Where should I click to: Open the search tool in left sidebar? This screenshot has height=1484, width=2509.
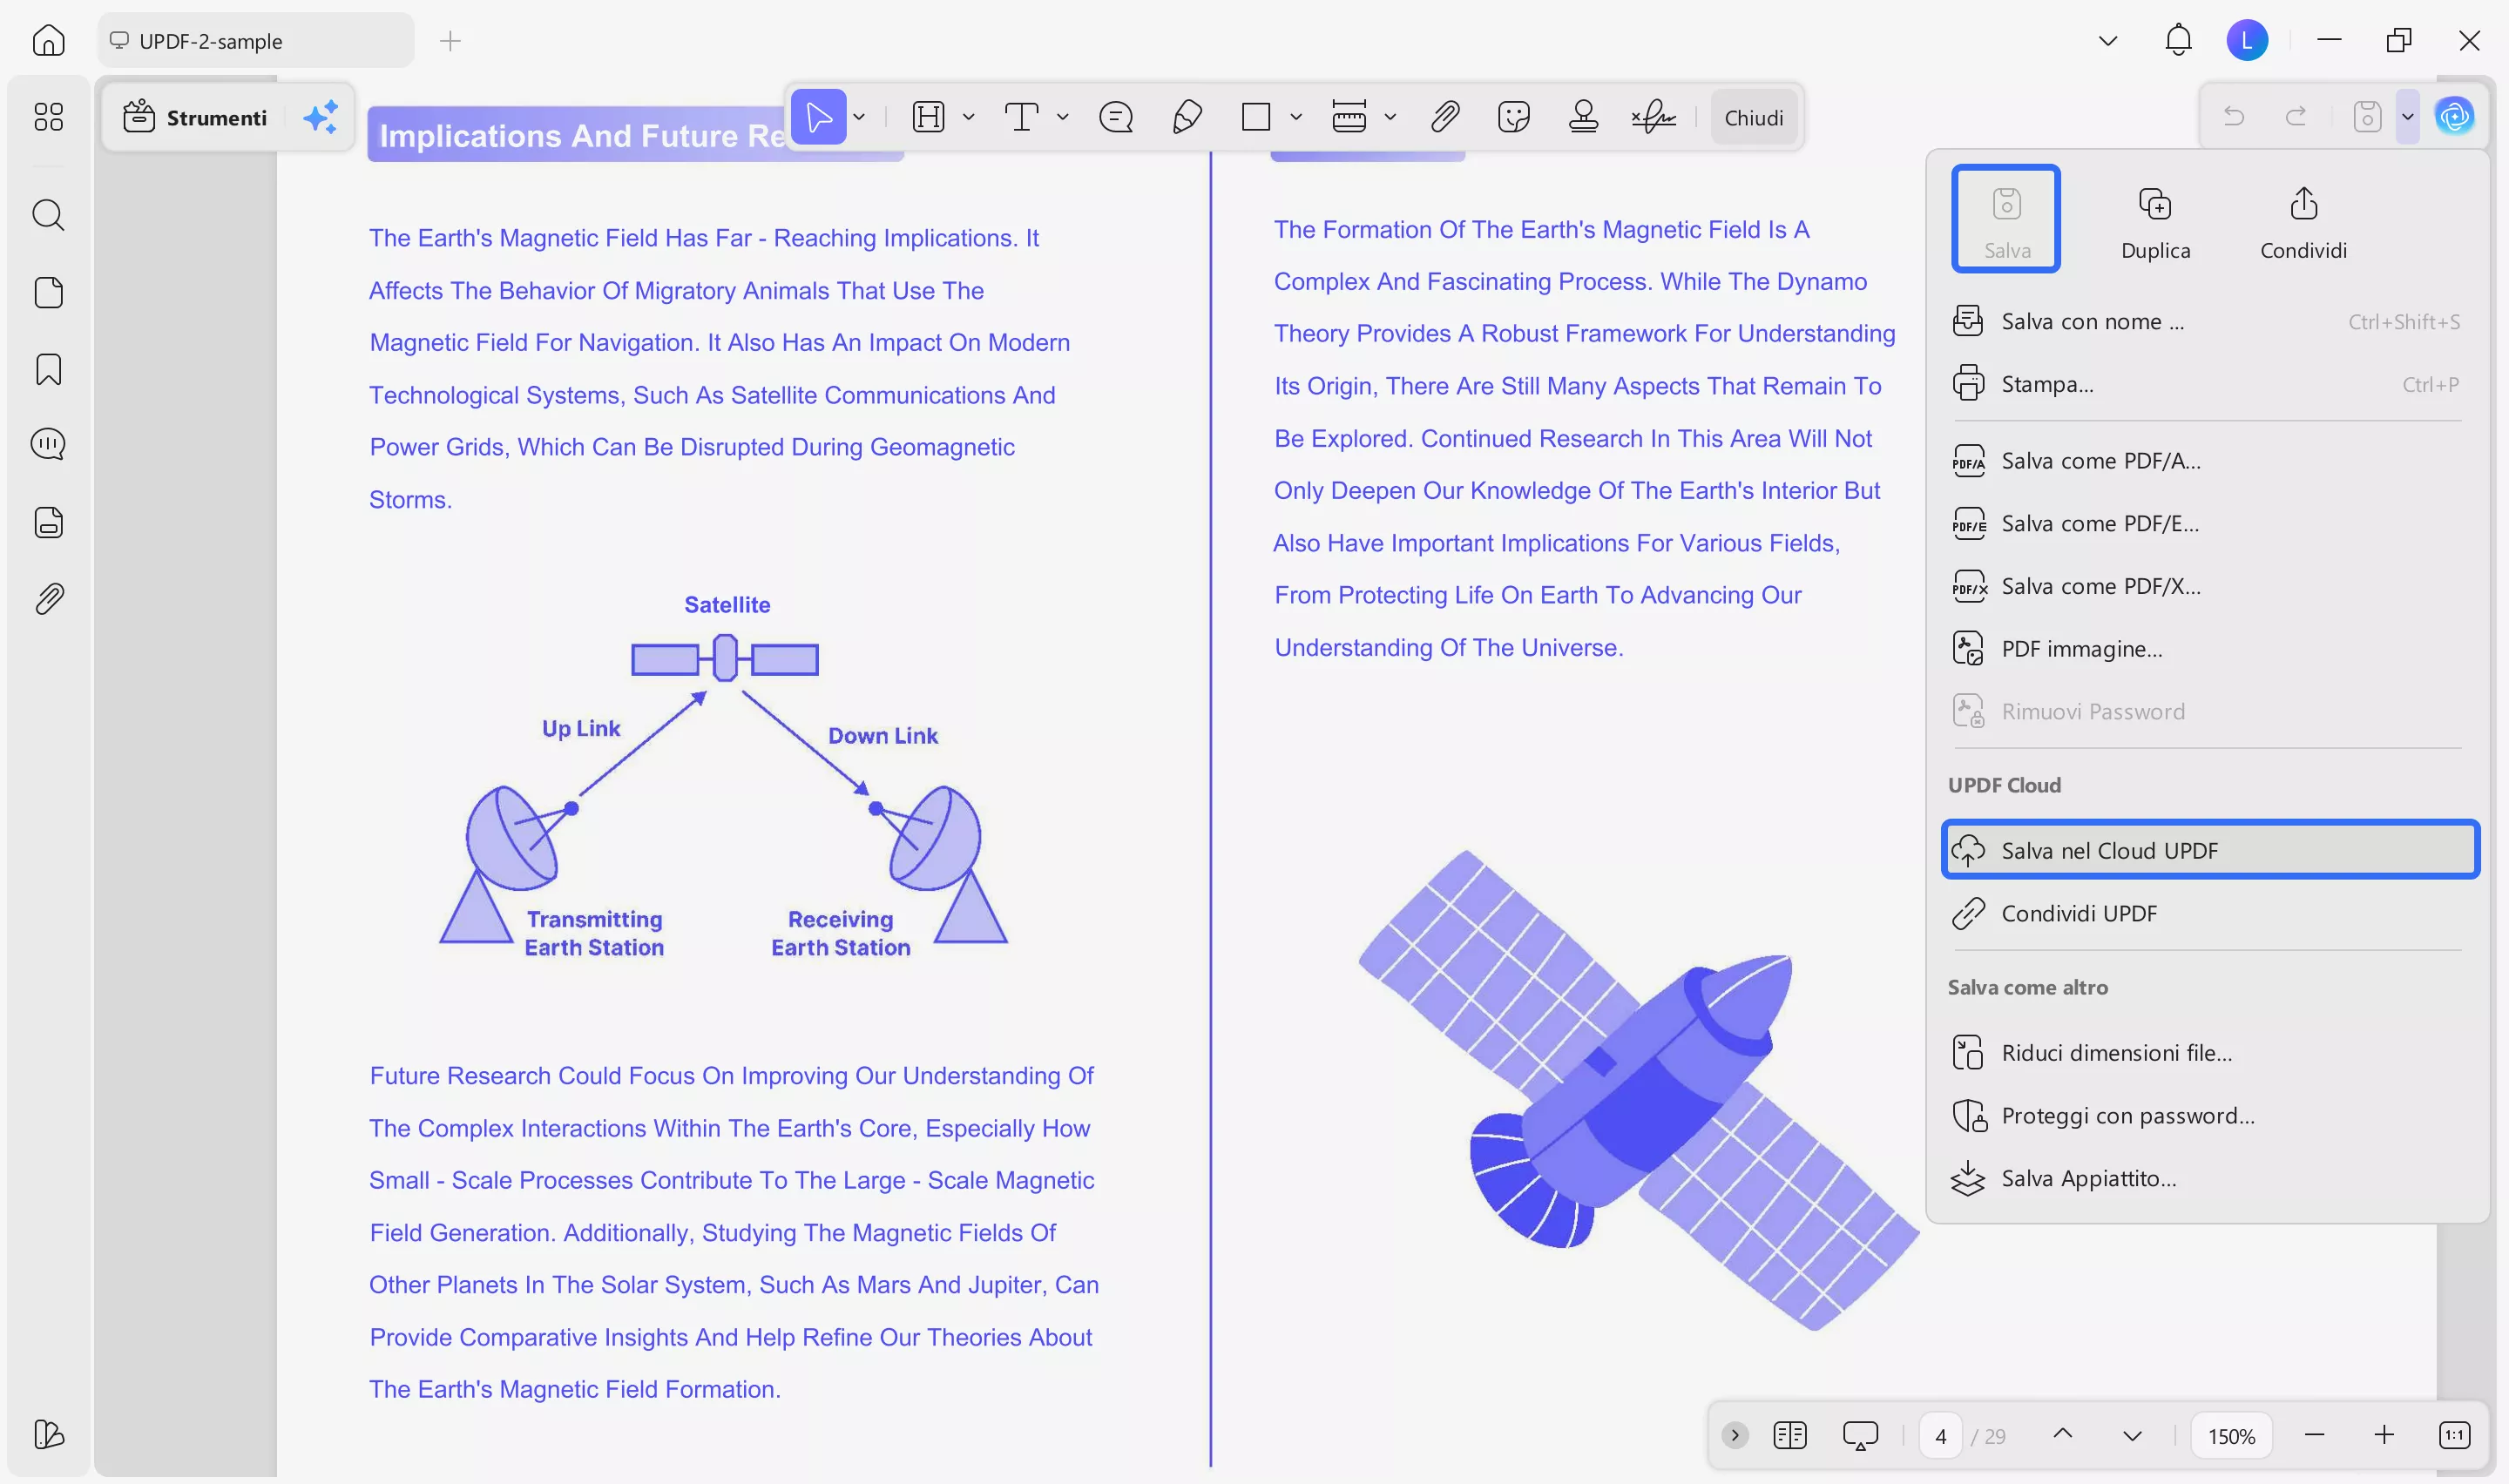(x=48, y=215)
